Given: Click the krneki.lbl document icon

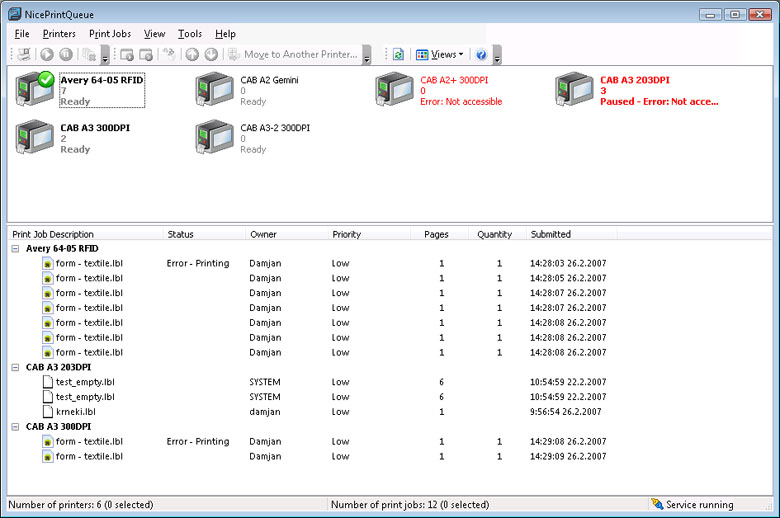Looking at the screenshot, I should 48,412.
